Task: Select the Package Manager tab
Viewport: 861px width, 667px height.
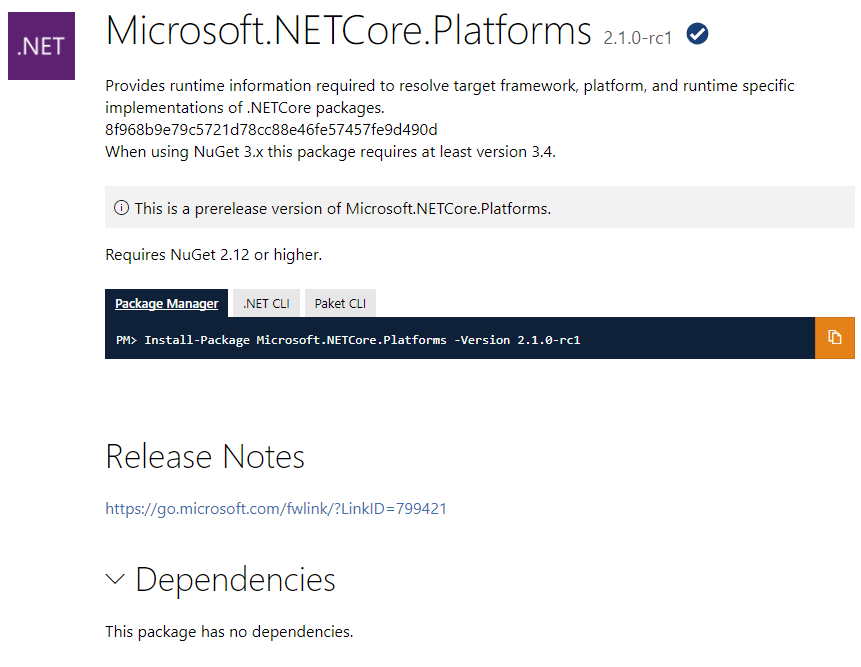Action: (166, 303)
